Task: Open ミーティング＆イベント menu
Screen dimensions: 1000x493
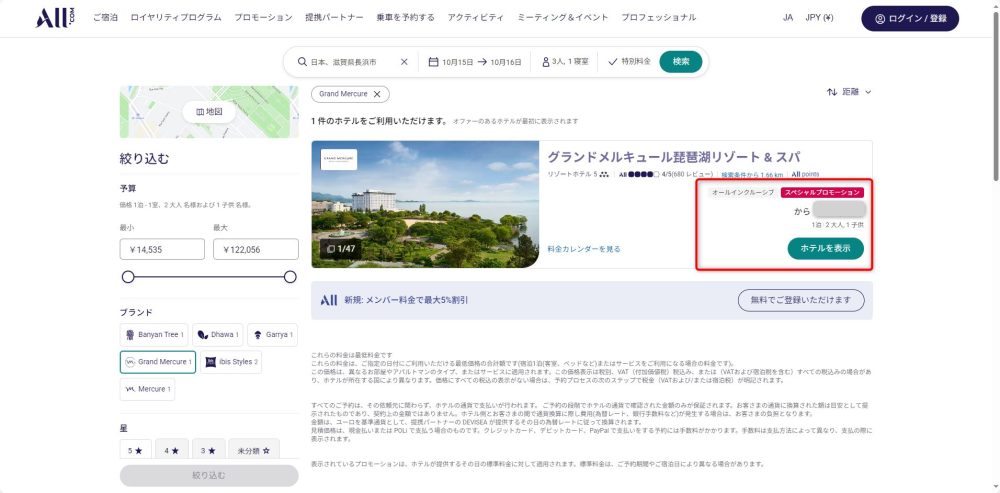Action: (x=562, y=18)
